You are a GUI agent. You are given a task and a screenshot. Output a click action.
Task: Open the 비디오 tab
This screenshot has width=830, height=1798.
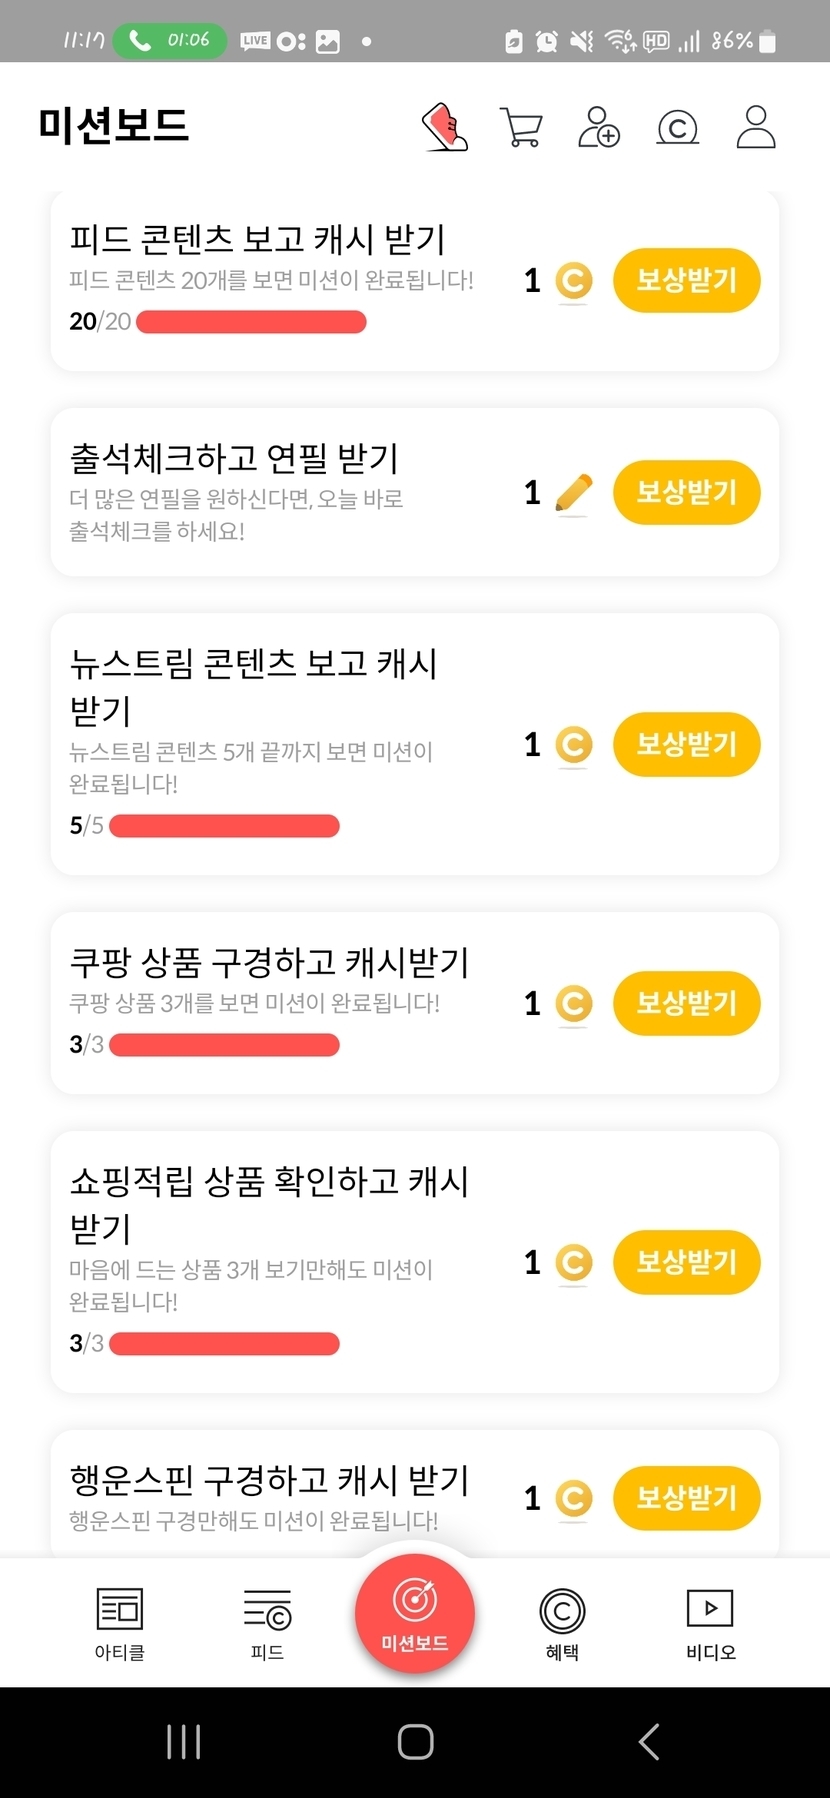[x=710, y=1622]
